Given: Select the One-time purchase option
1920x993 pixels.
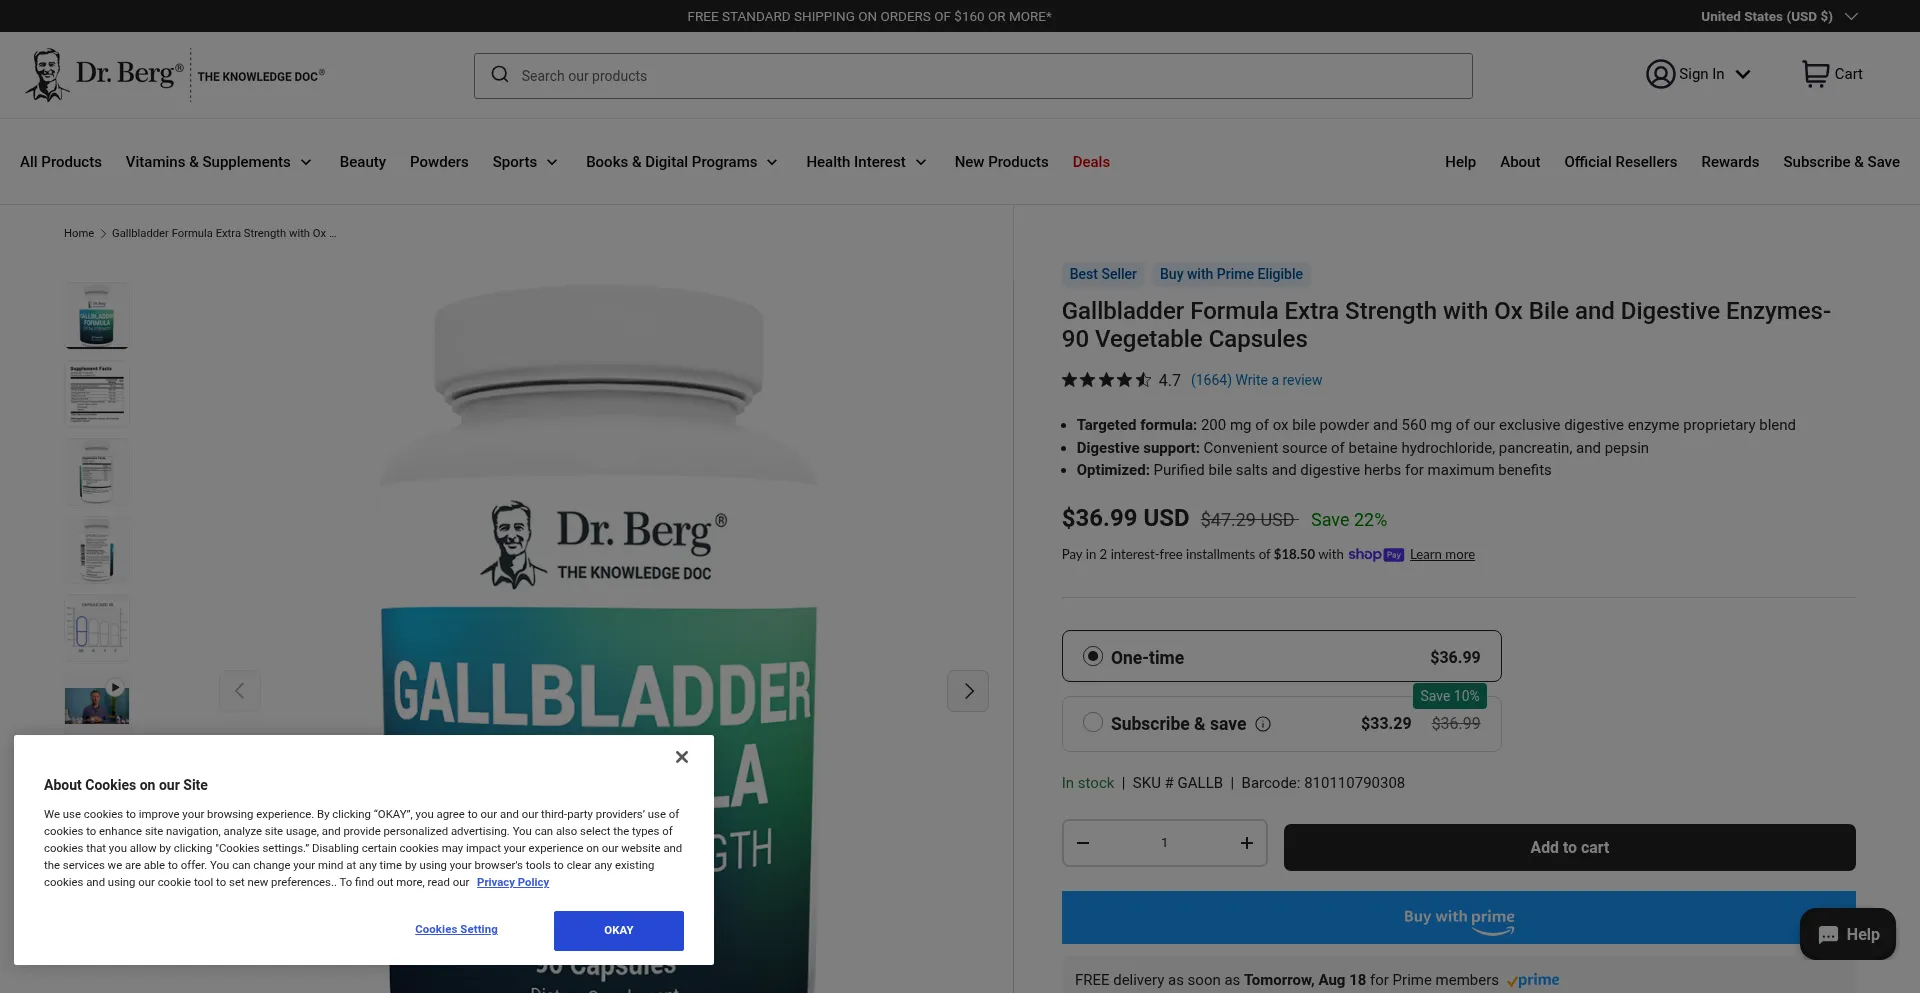Looking at the screenshot, I should click(1281, 657).
